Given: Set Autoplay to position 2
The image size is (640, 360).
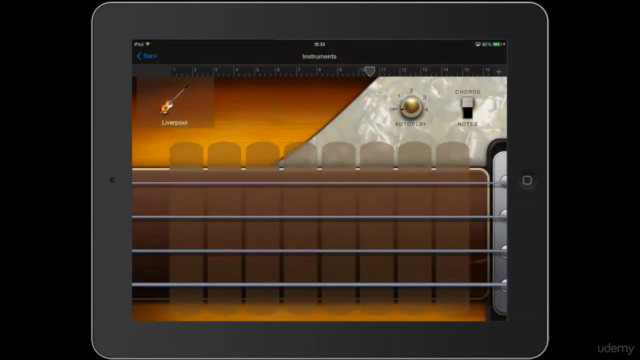Looking at the screenshot, I should 411,91.
